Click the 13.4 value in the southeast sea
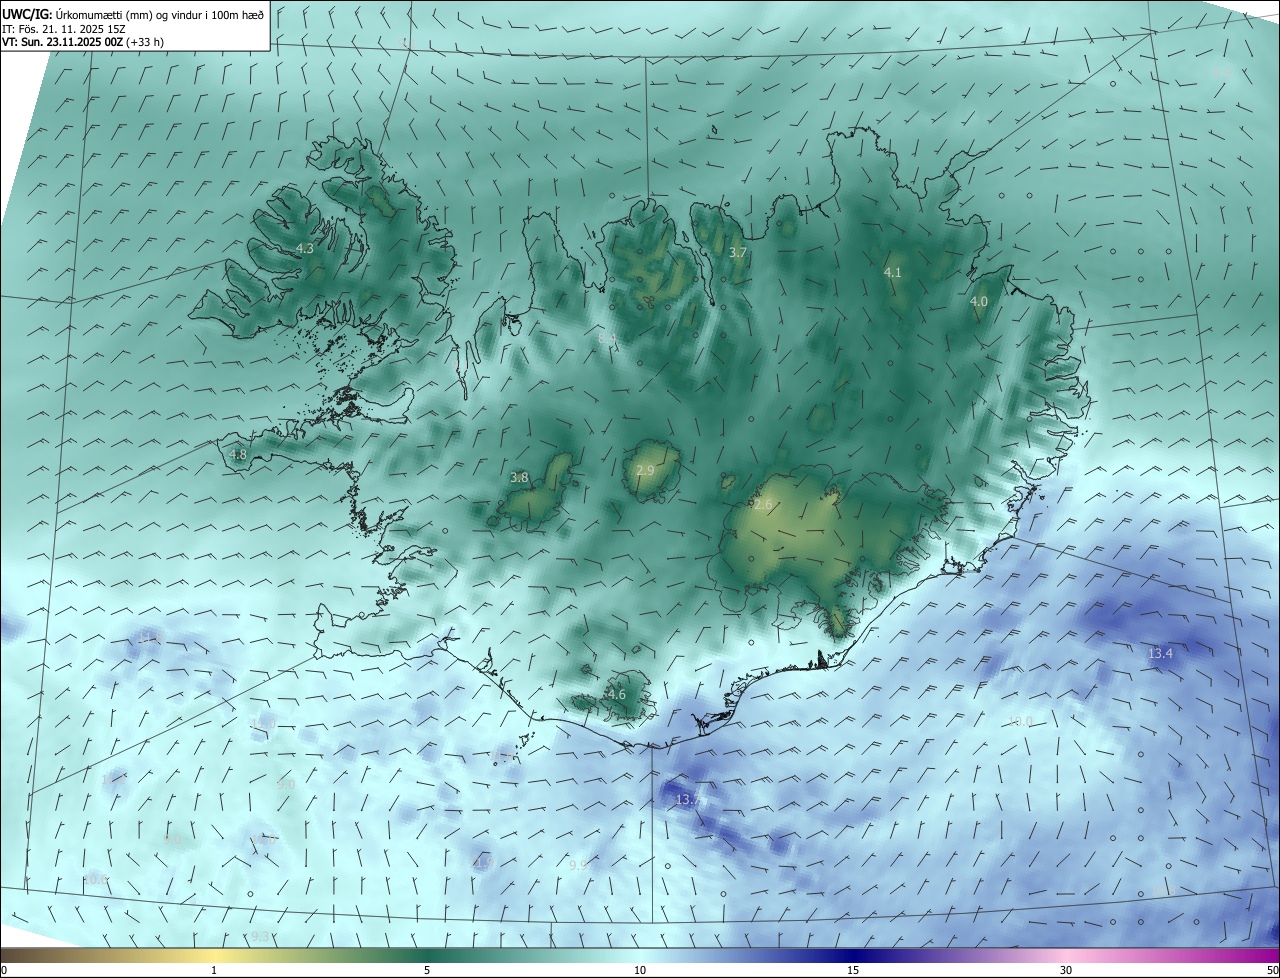1280x978 pixels. [1160, 653]
